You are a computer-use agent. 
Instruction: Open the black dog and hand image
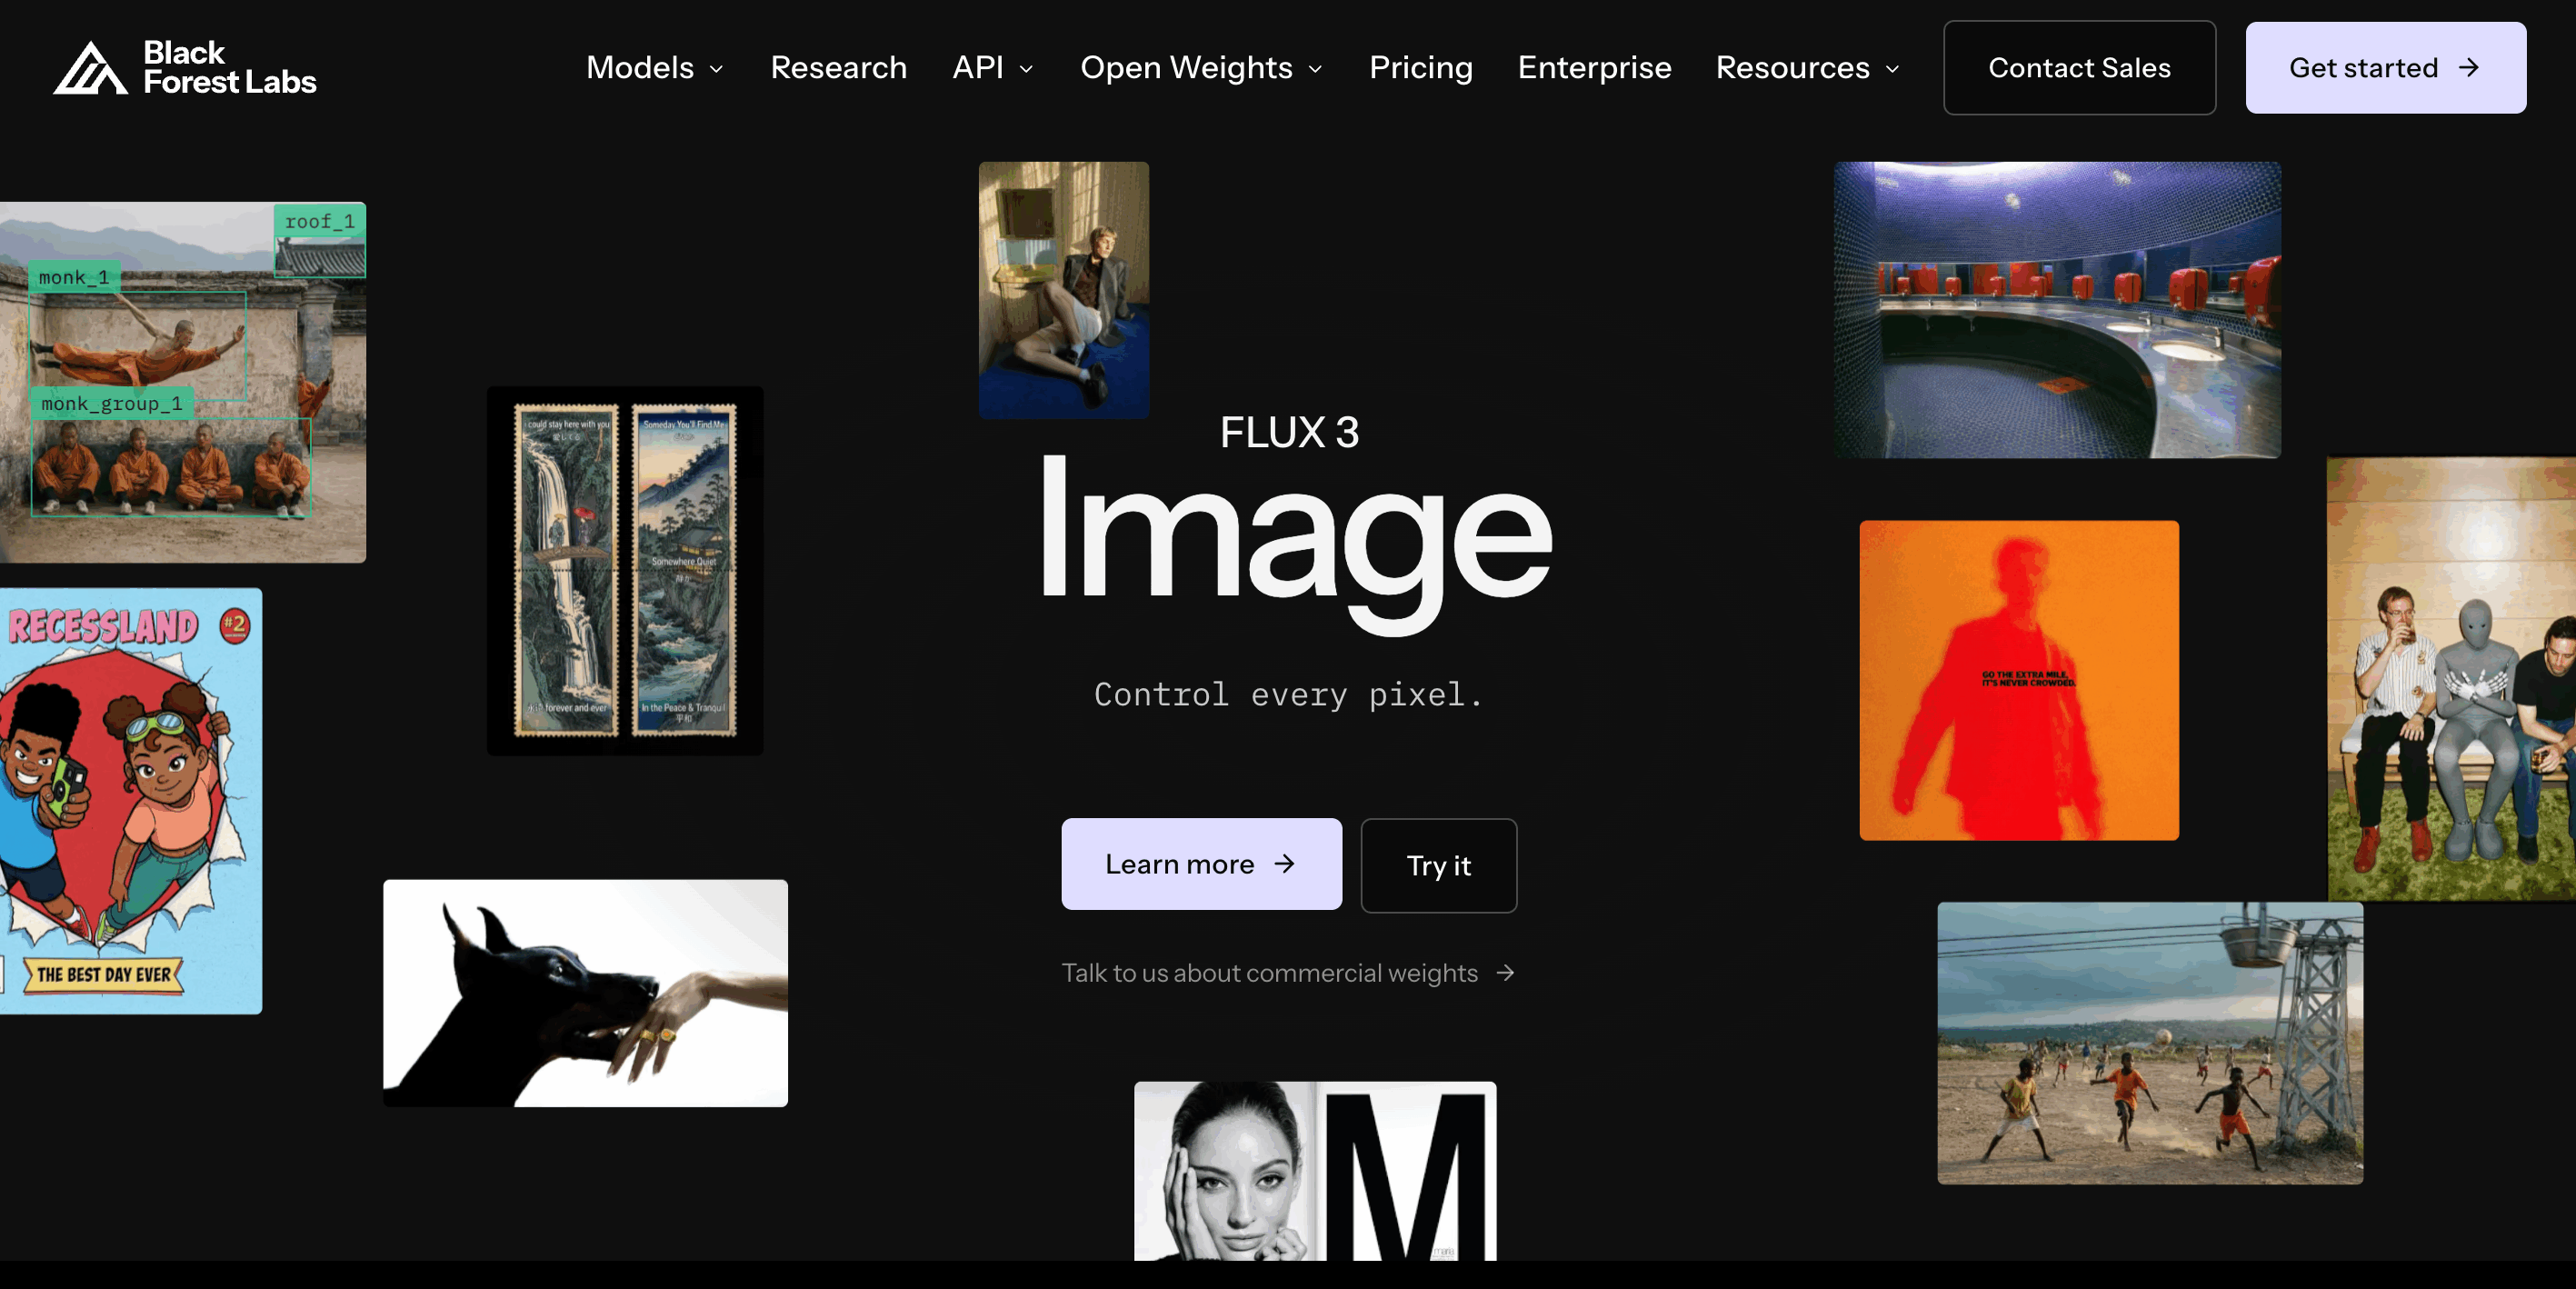tap(585, 992)
